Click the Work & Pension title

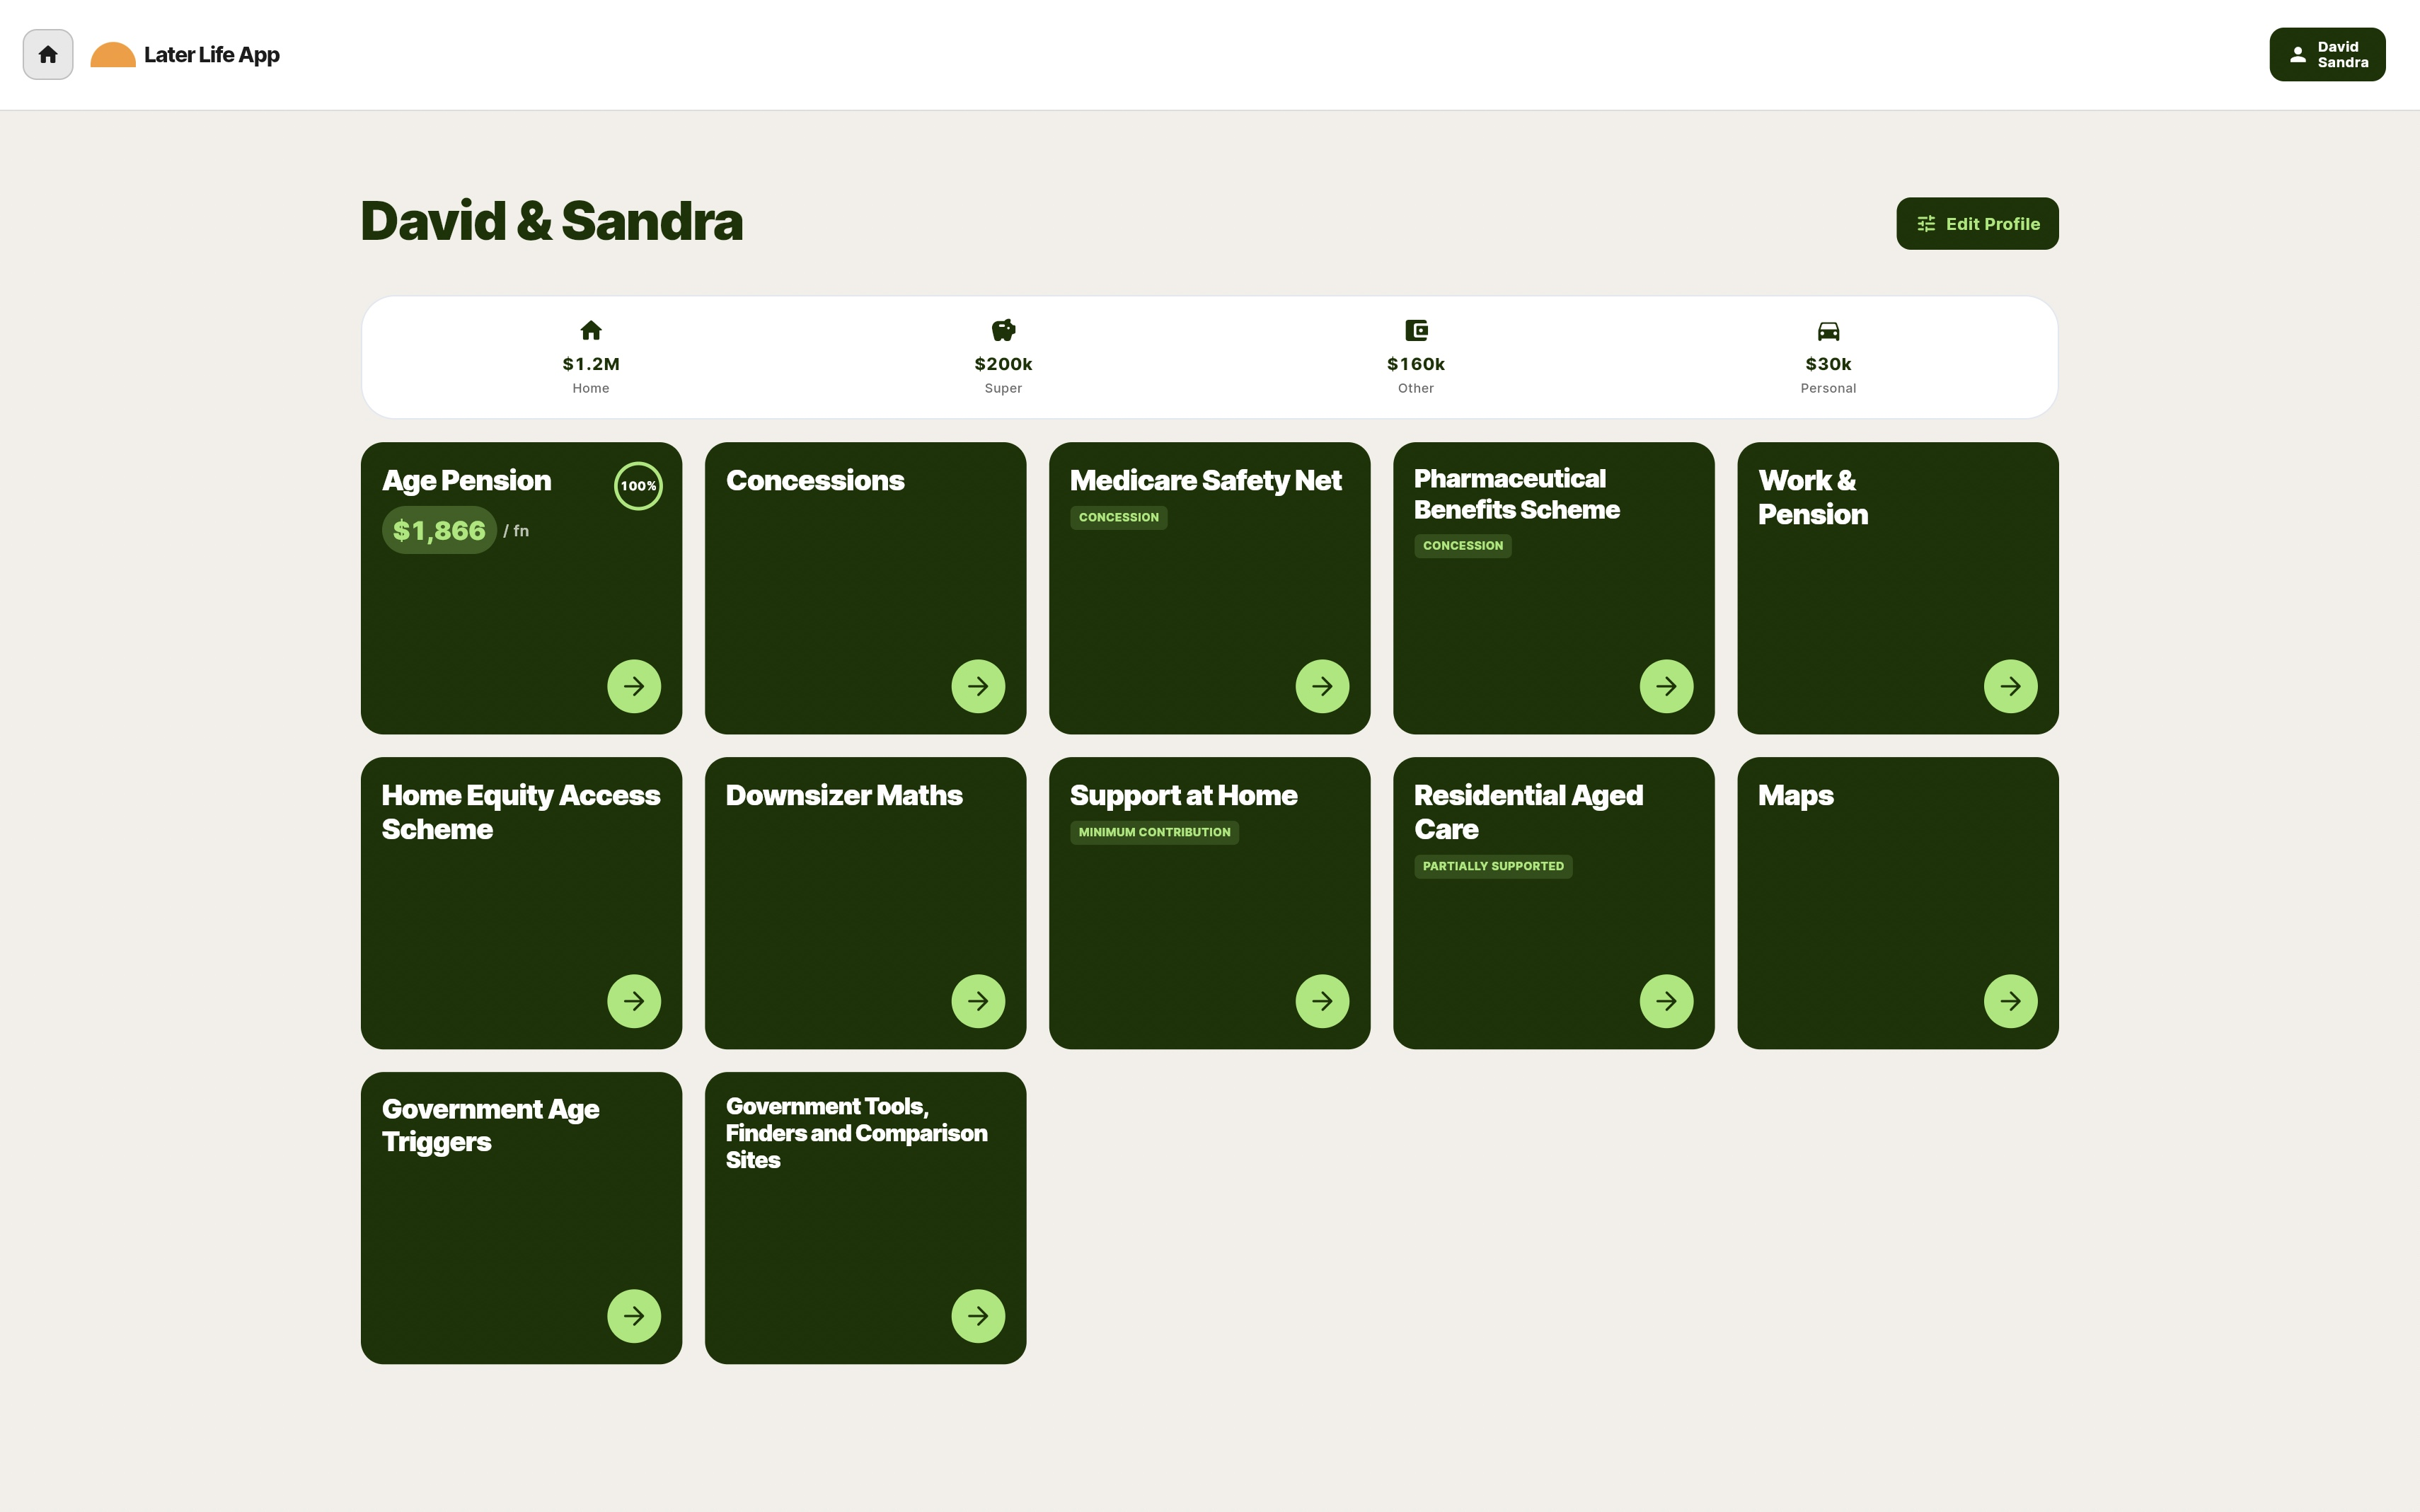(1812, 497)
